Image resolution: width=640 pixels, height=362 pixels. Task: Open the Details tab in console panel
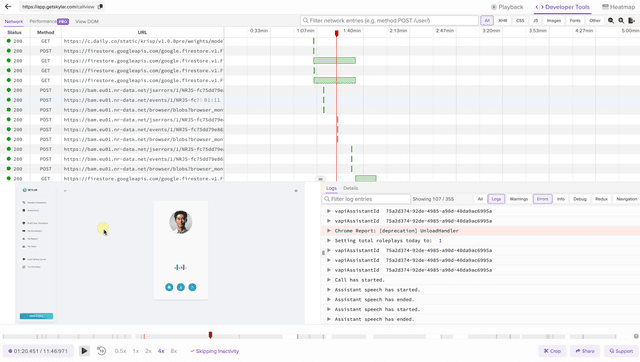[351, 188]
